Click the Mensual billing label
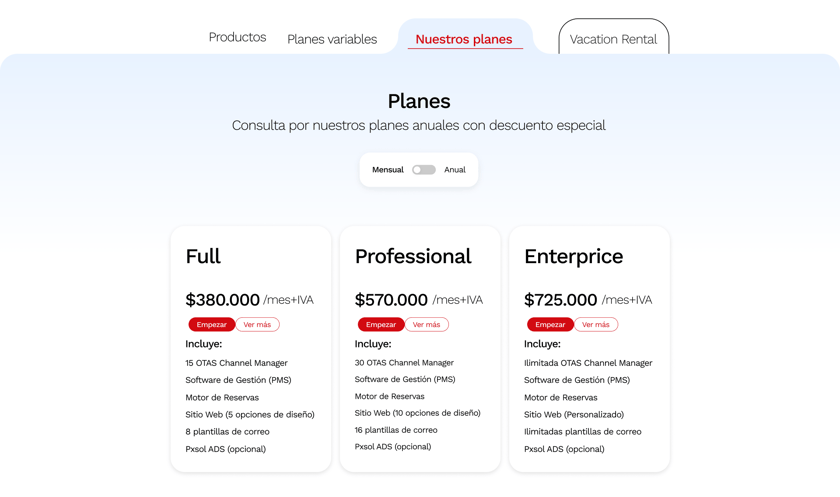Image resolution: width=840 pixels, height=497 pixels. 388,170
